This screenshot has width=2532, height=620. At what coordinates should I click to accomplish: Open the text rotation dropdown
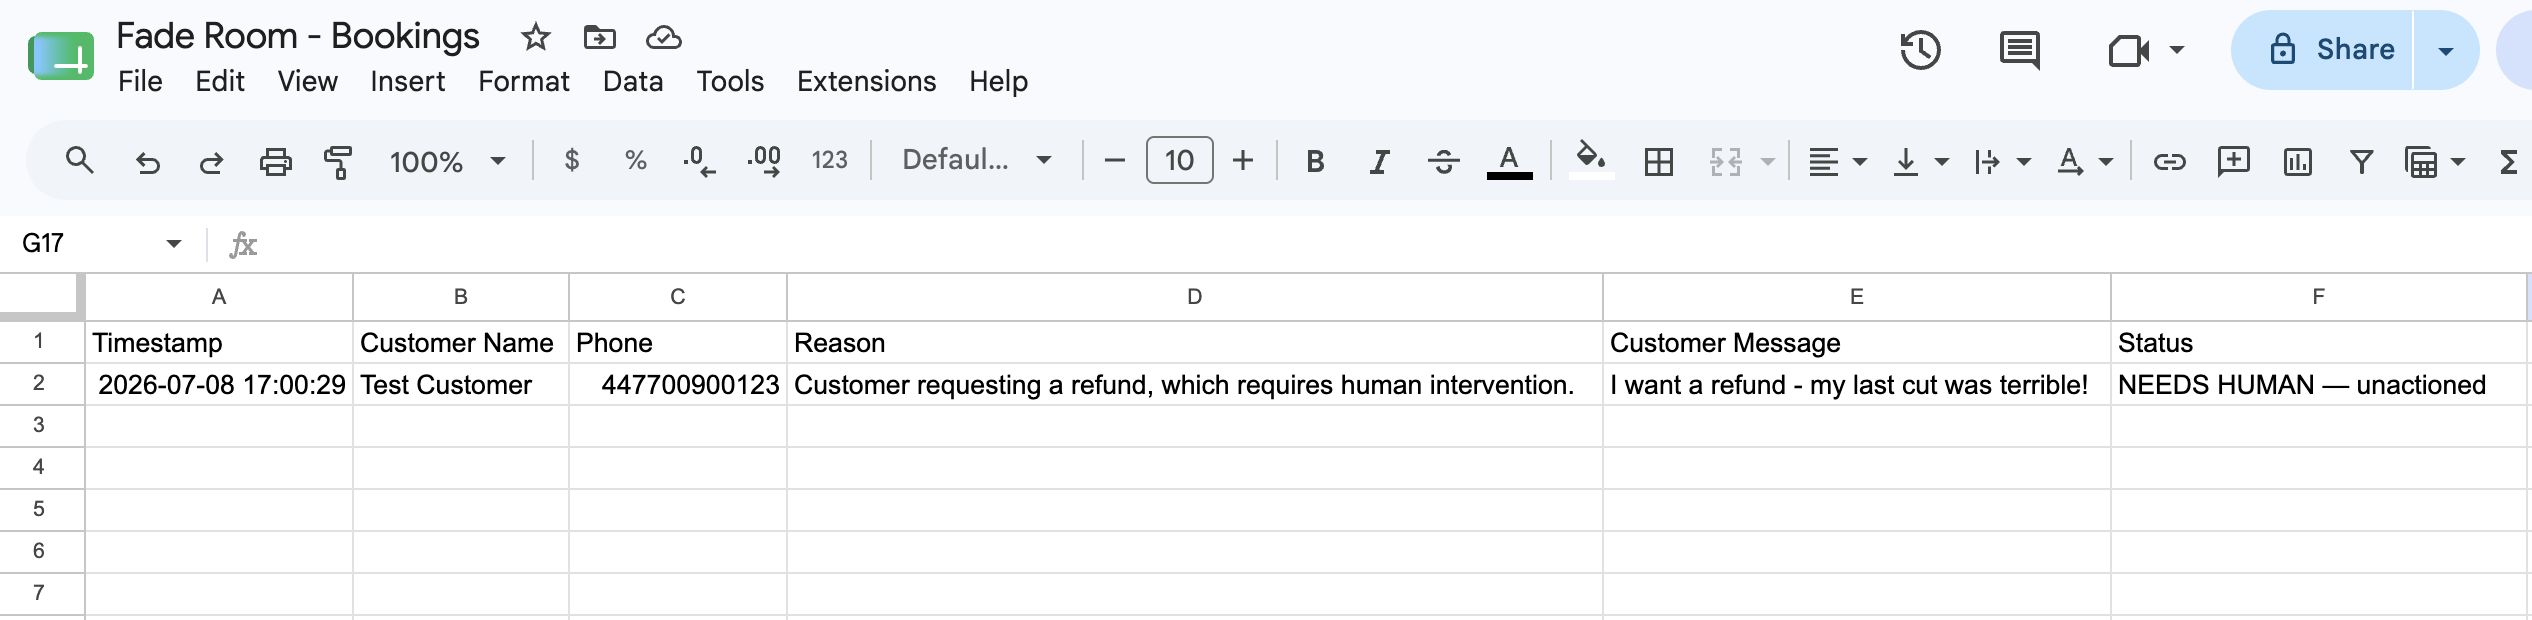tap(2085, 161)
